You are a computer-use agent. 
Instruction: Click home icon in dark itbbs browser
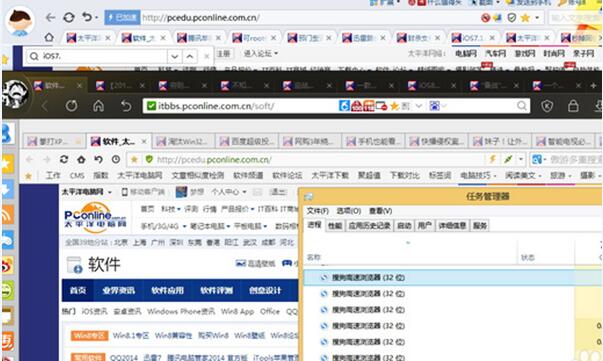click(99, 106)
